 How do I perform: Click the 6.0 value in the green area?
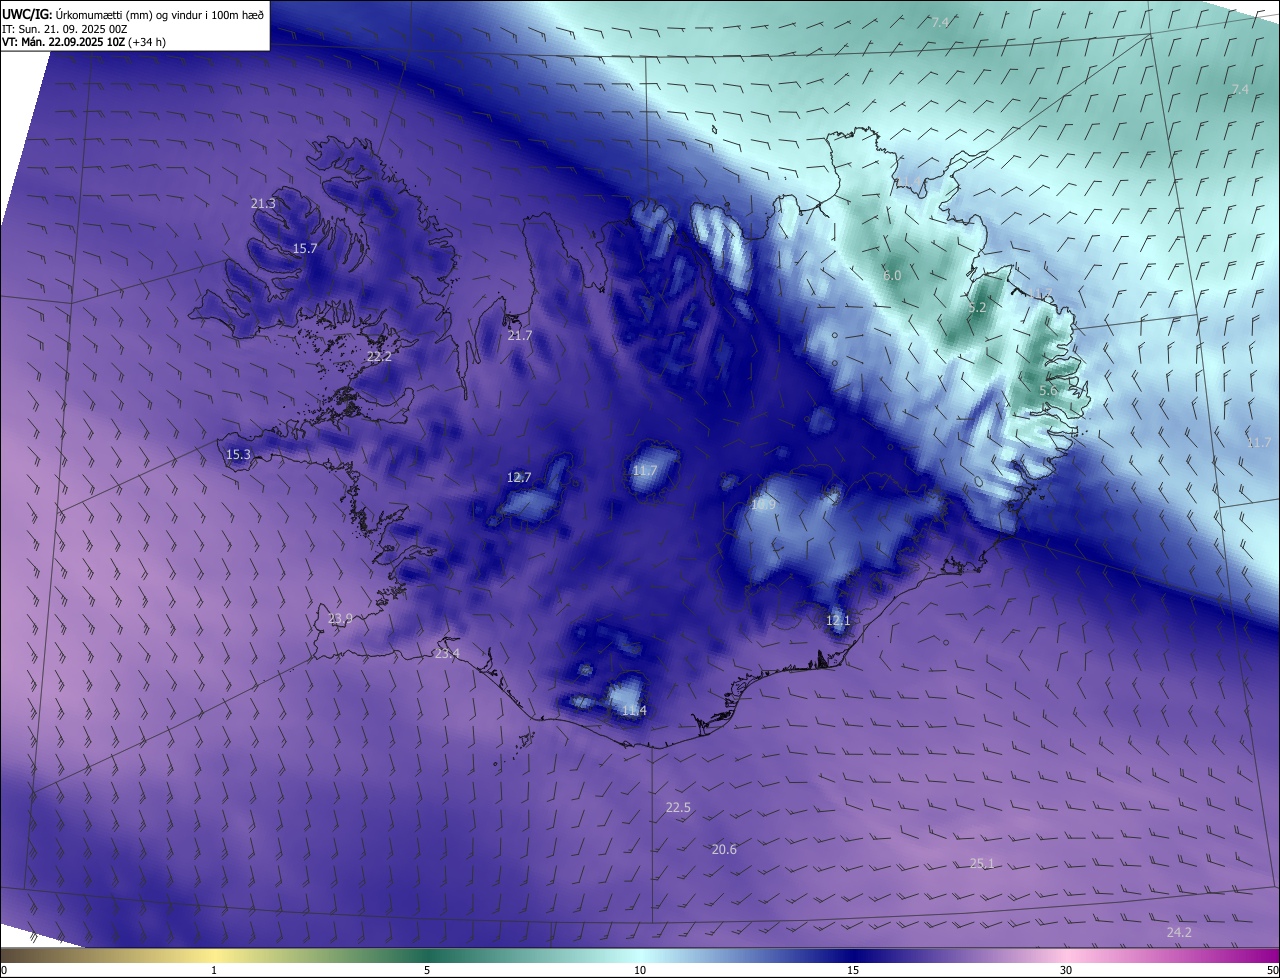point(892,275)
